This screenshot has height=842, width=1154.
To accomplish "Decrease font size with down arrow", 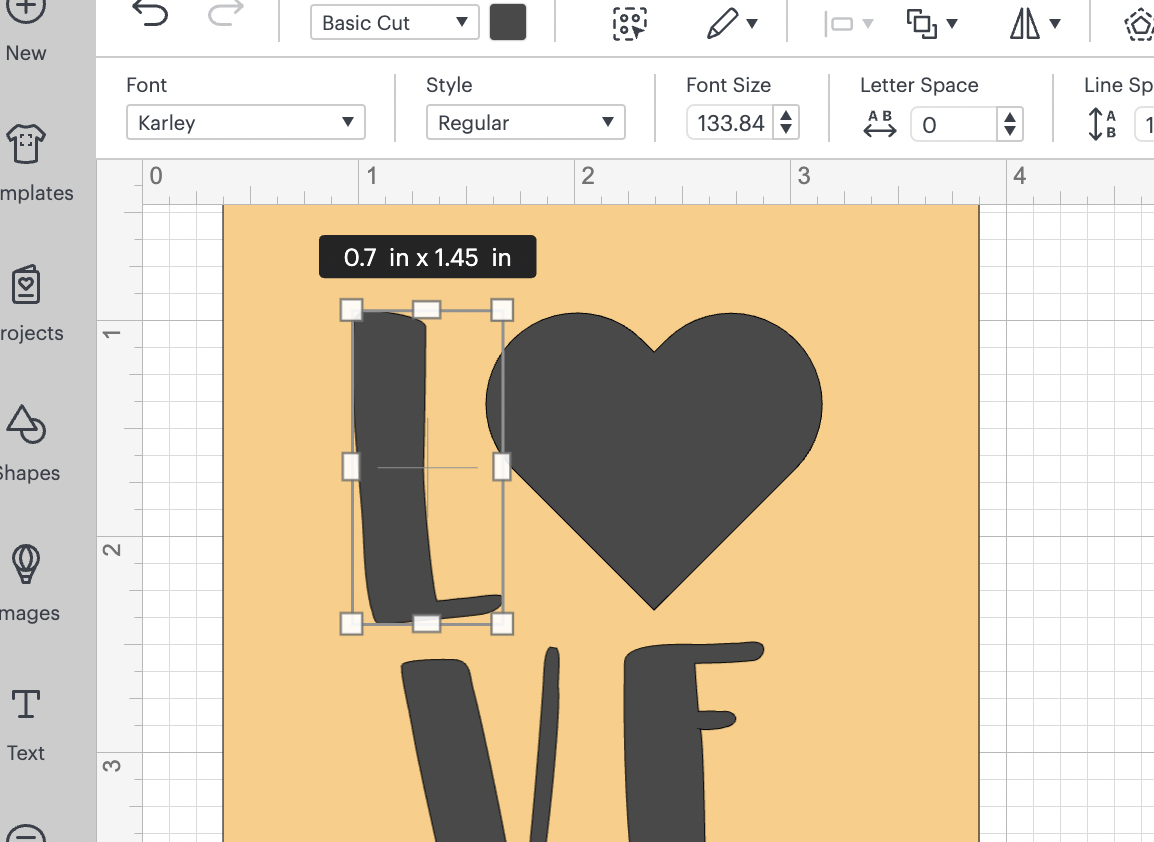I will point(786,130).
